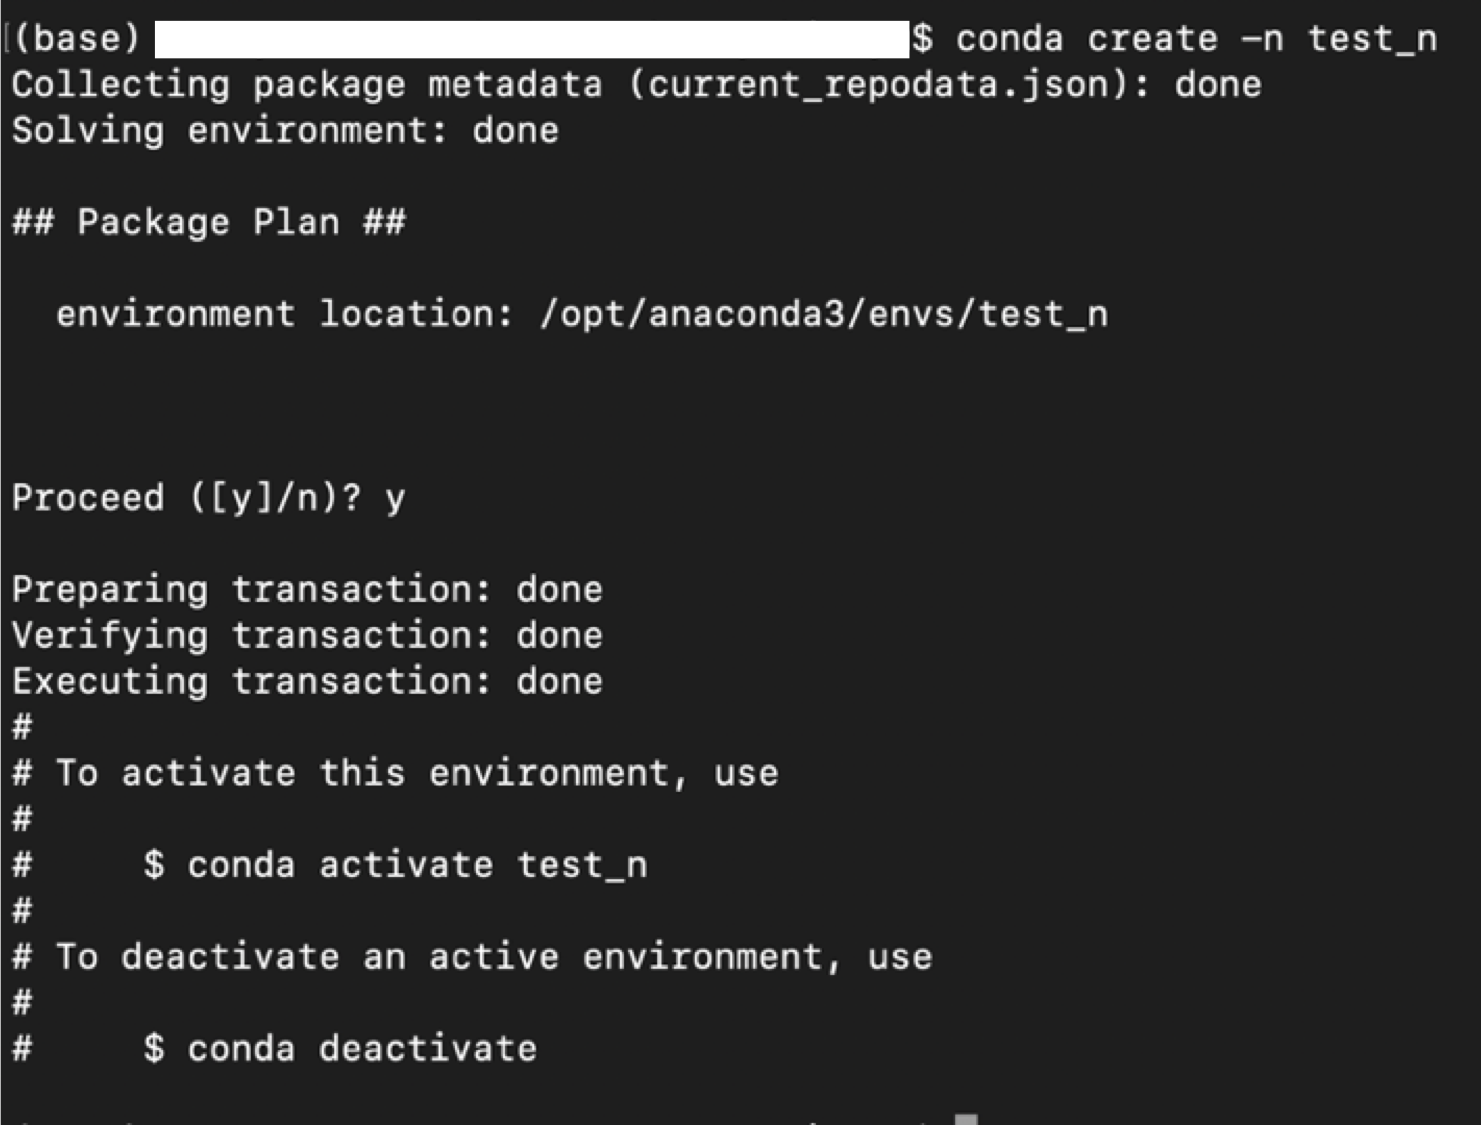This screenshot has height=1125, width=1481.
Task: Click the 'conda create -n test_n' command text
Action: [1196, 39]
